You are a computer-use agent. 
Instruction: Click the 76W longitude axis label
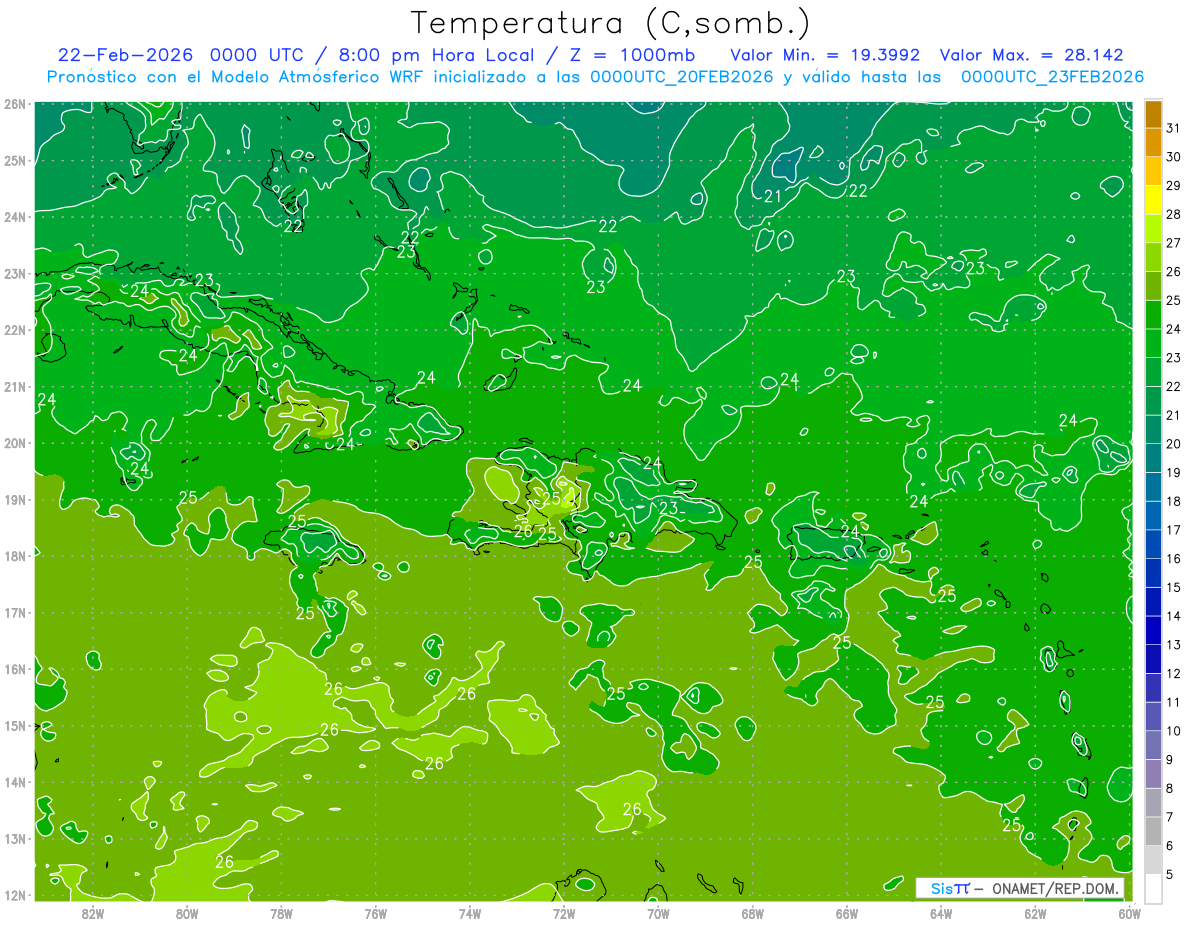[x=375, y=913]
